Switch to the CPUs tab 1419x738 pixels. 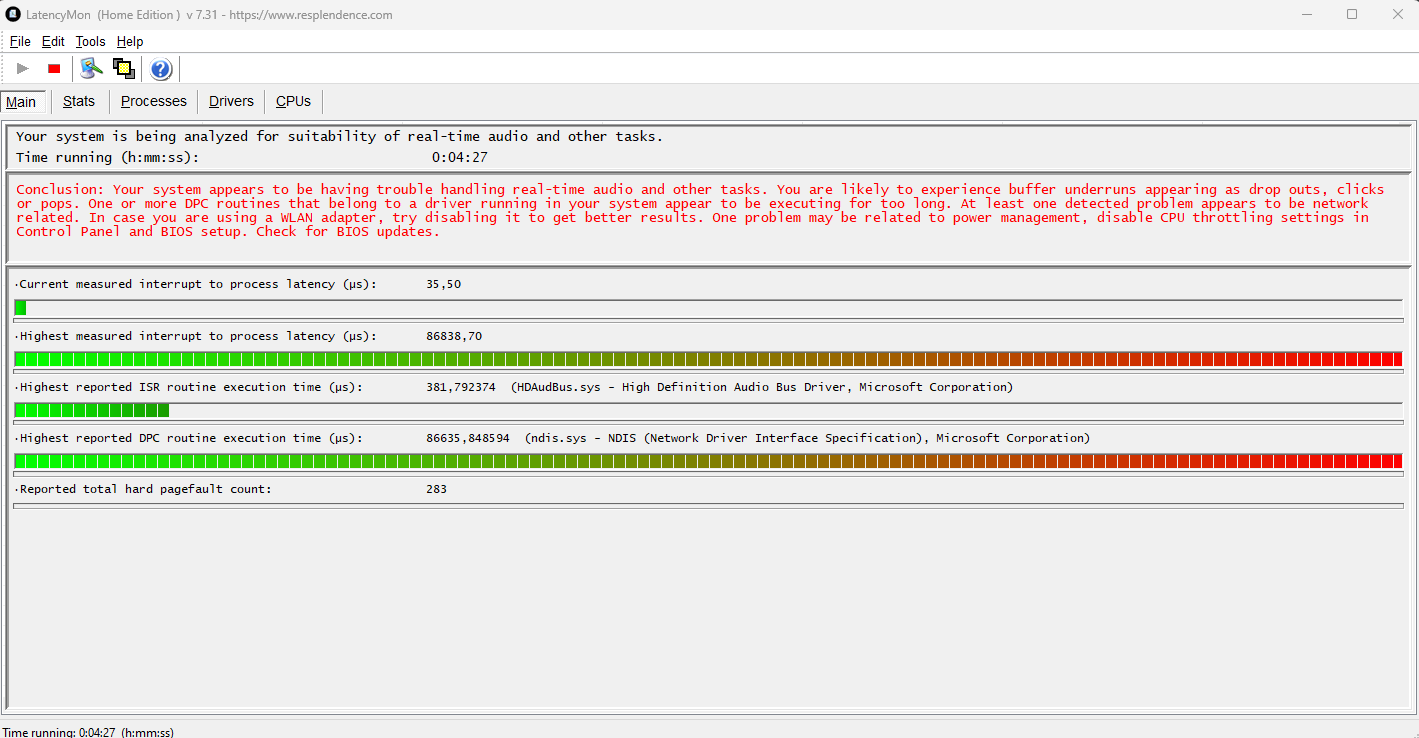[294, 101]
